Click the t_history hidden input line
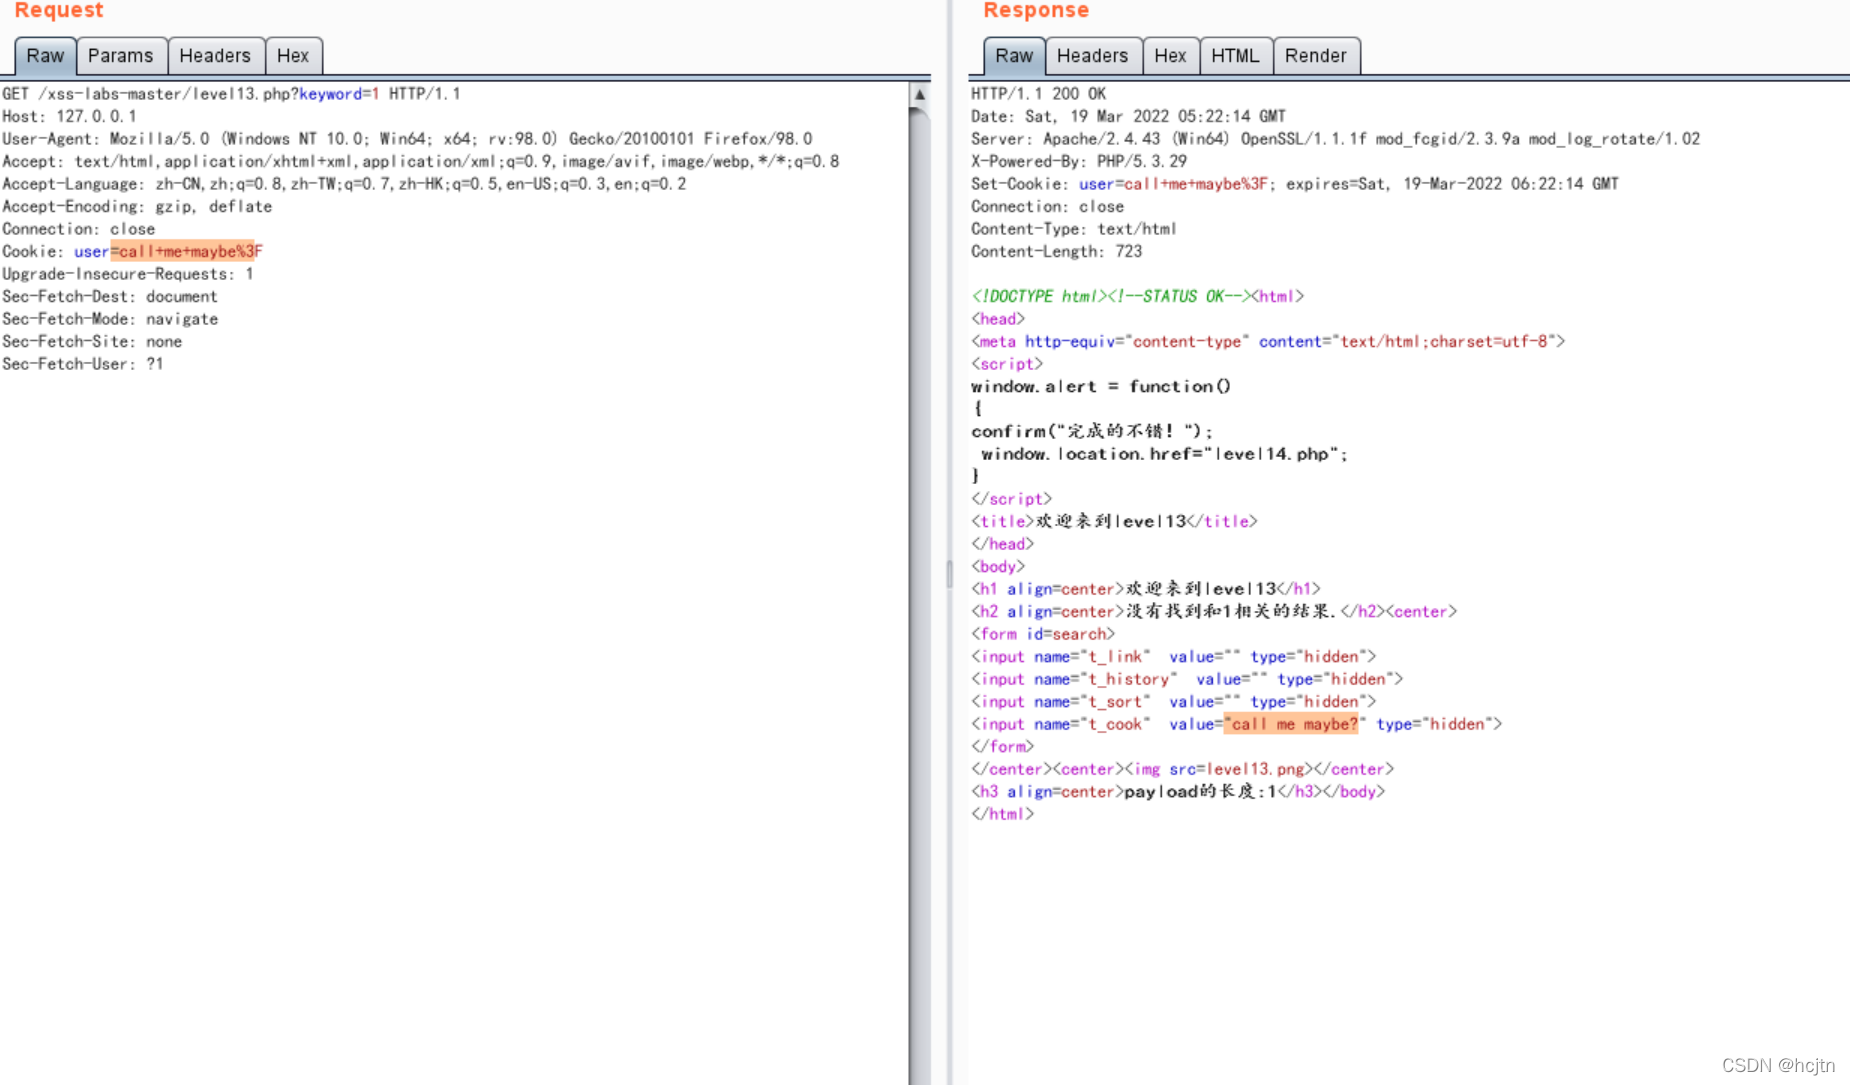 point(1187,679)
